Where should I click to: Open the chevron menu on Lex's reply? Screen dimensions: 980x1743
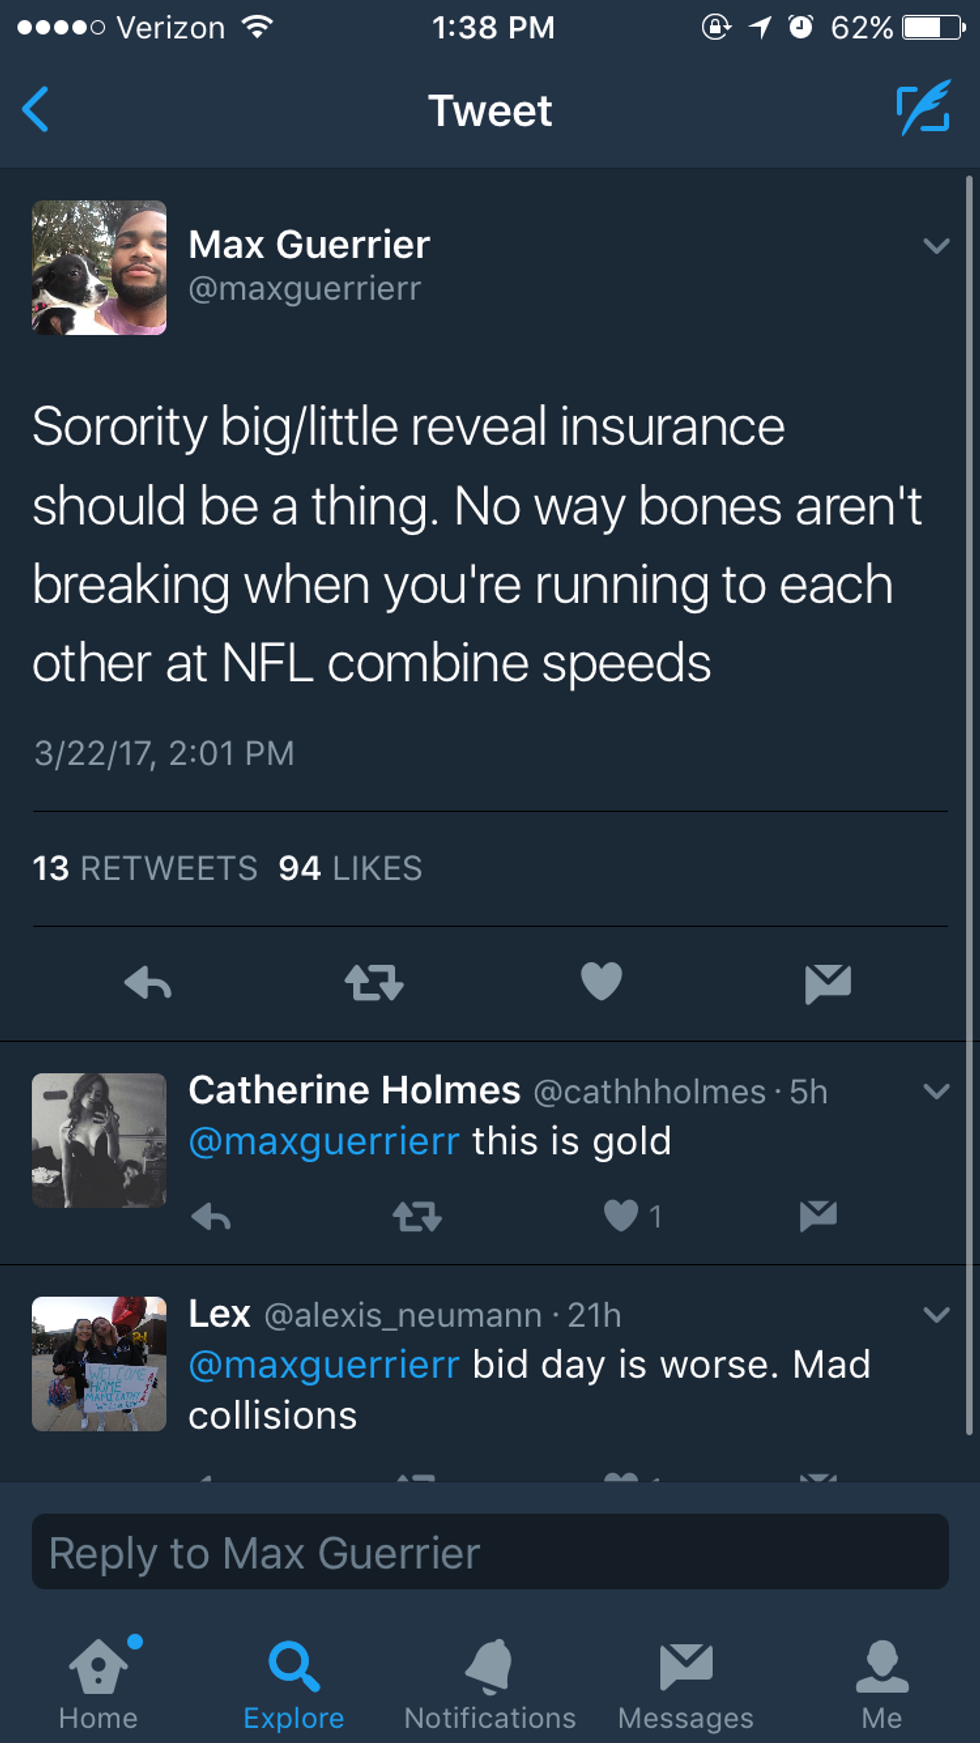(936, 1314)
